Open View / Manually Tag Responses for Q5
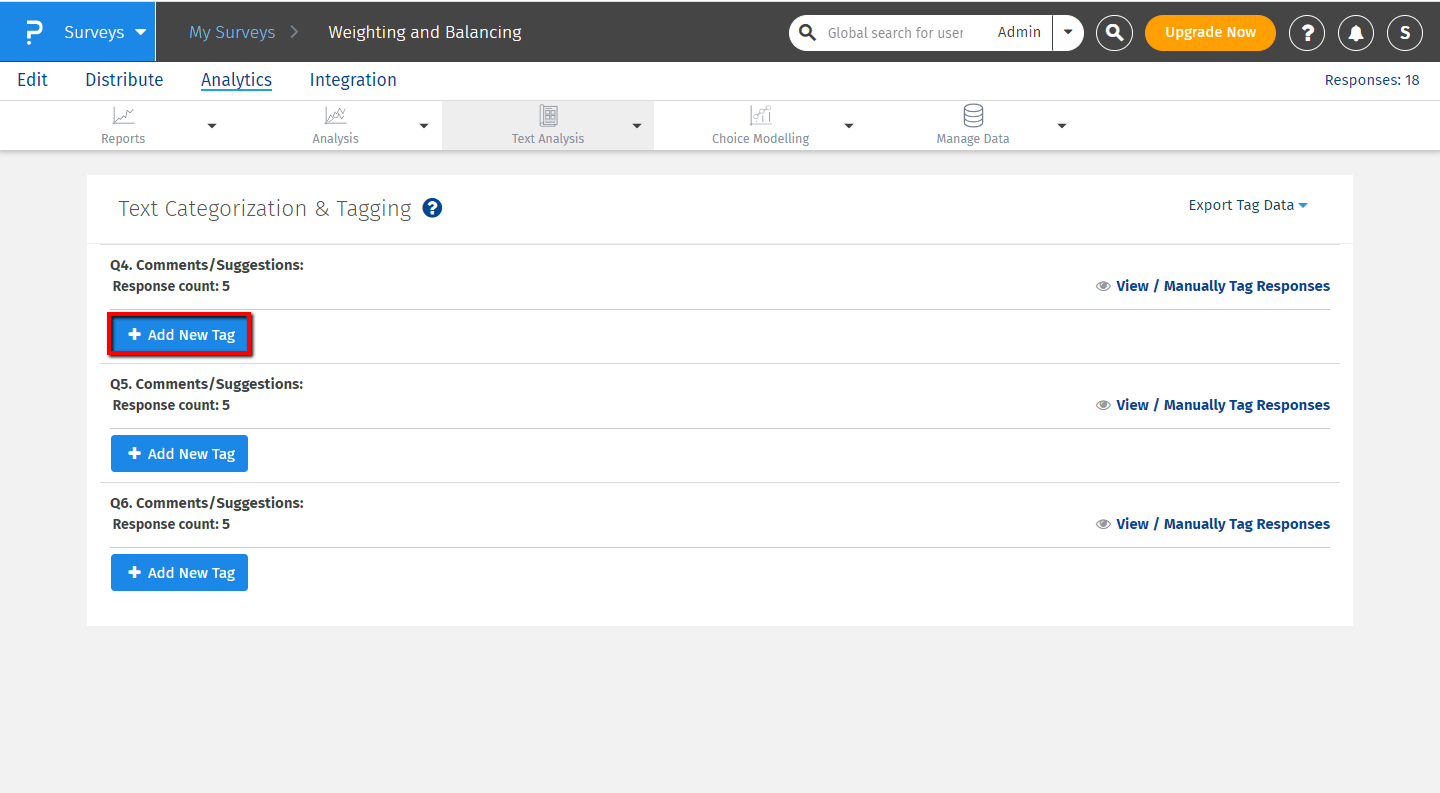The height and width of the screenshot is (793, 1440). click(x=1222, y=405)
